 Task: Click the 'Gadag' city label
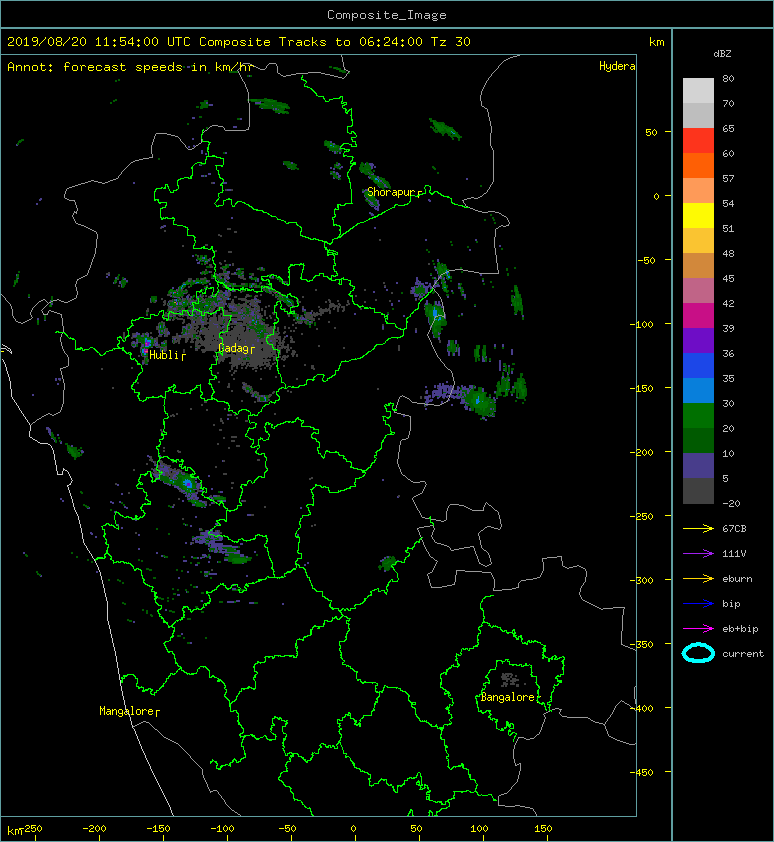click(233, 349)
